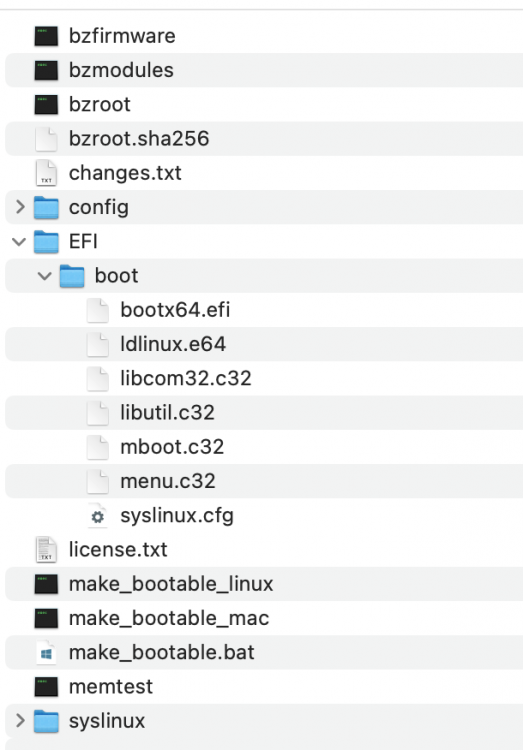The image size is (523, 750).
Task: Click the memtest executable icon
Action: click(x=46, y=687)
